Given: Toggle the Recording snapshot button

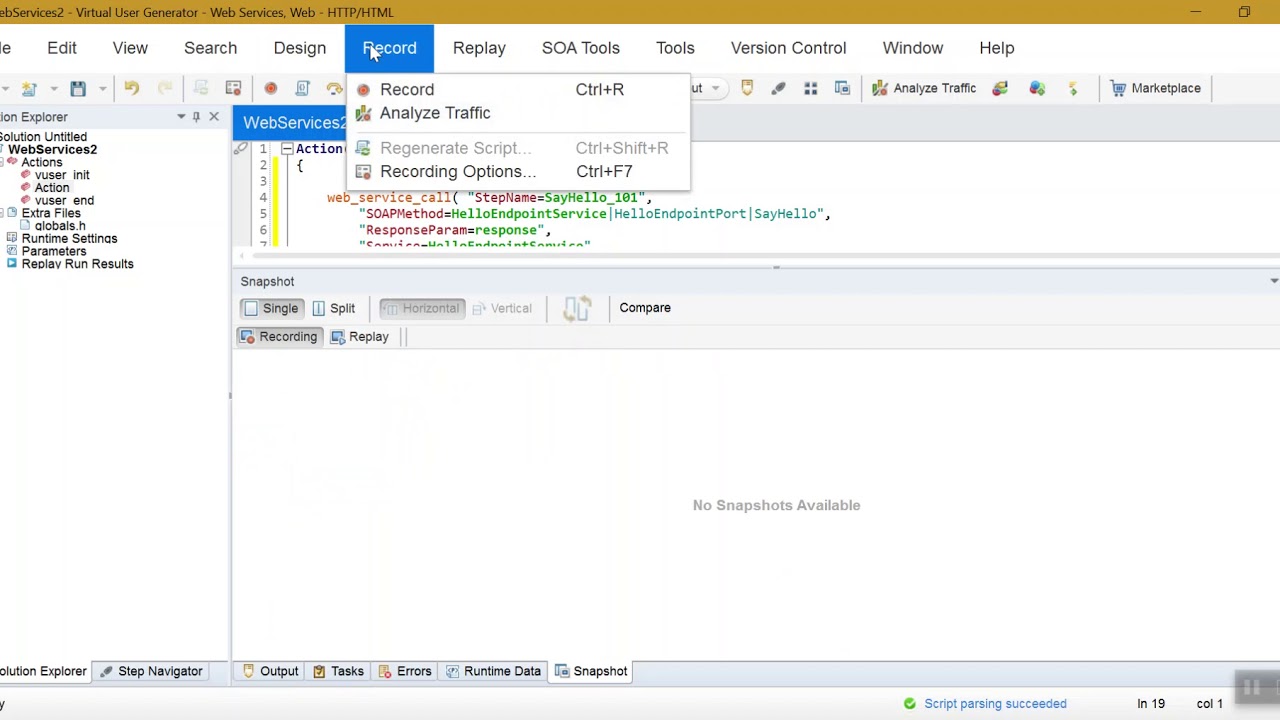Looking at the screenshot, I should point(278,337).
